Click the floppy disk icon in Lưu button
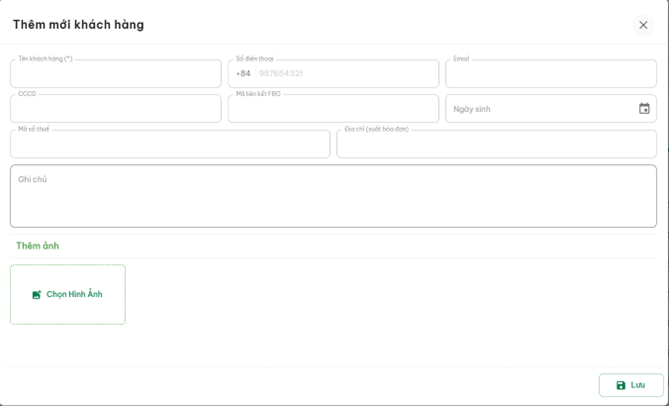 click(x=620, y=385)
